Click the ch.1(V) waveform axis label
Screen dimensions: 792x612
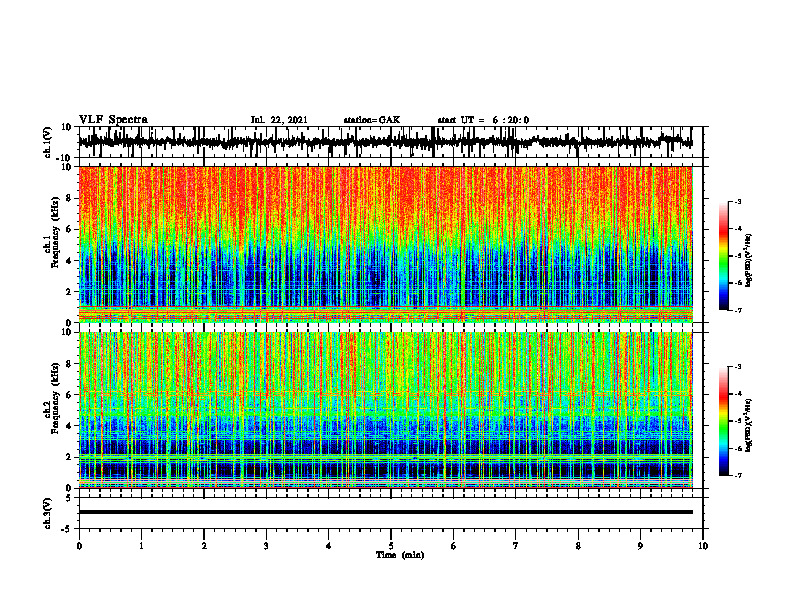click(x=48, y=142)
